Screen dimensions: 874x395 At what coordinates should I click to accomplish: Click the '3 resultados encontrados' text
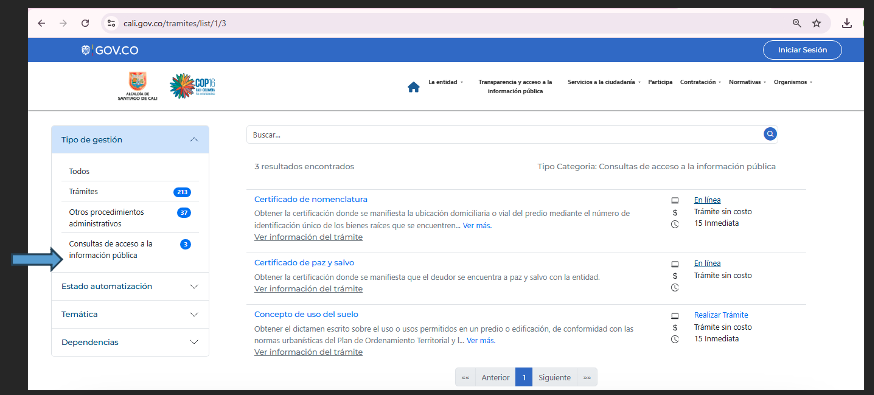pos(304,166)
